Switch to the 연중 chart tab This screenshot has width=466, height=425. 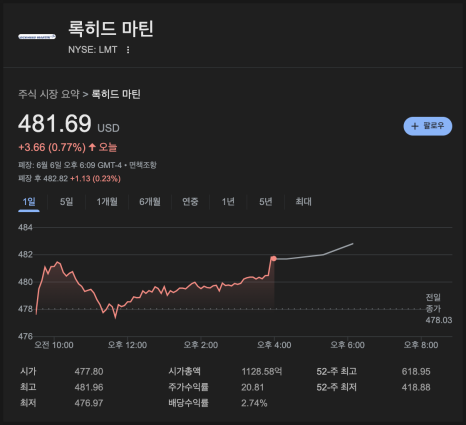click(x=190, y=202)
